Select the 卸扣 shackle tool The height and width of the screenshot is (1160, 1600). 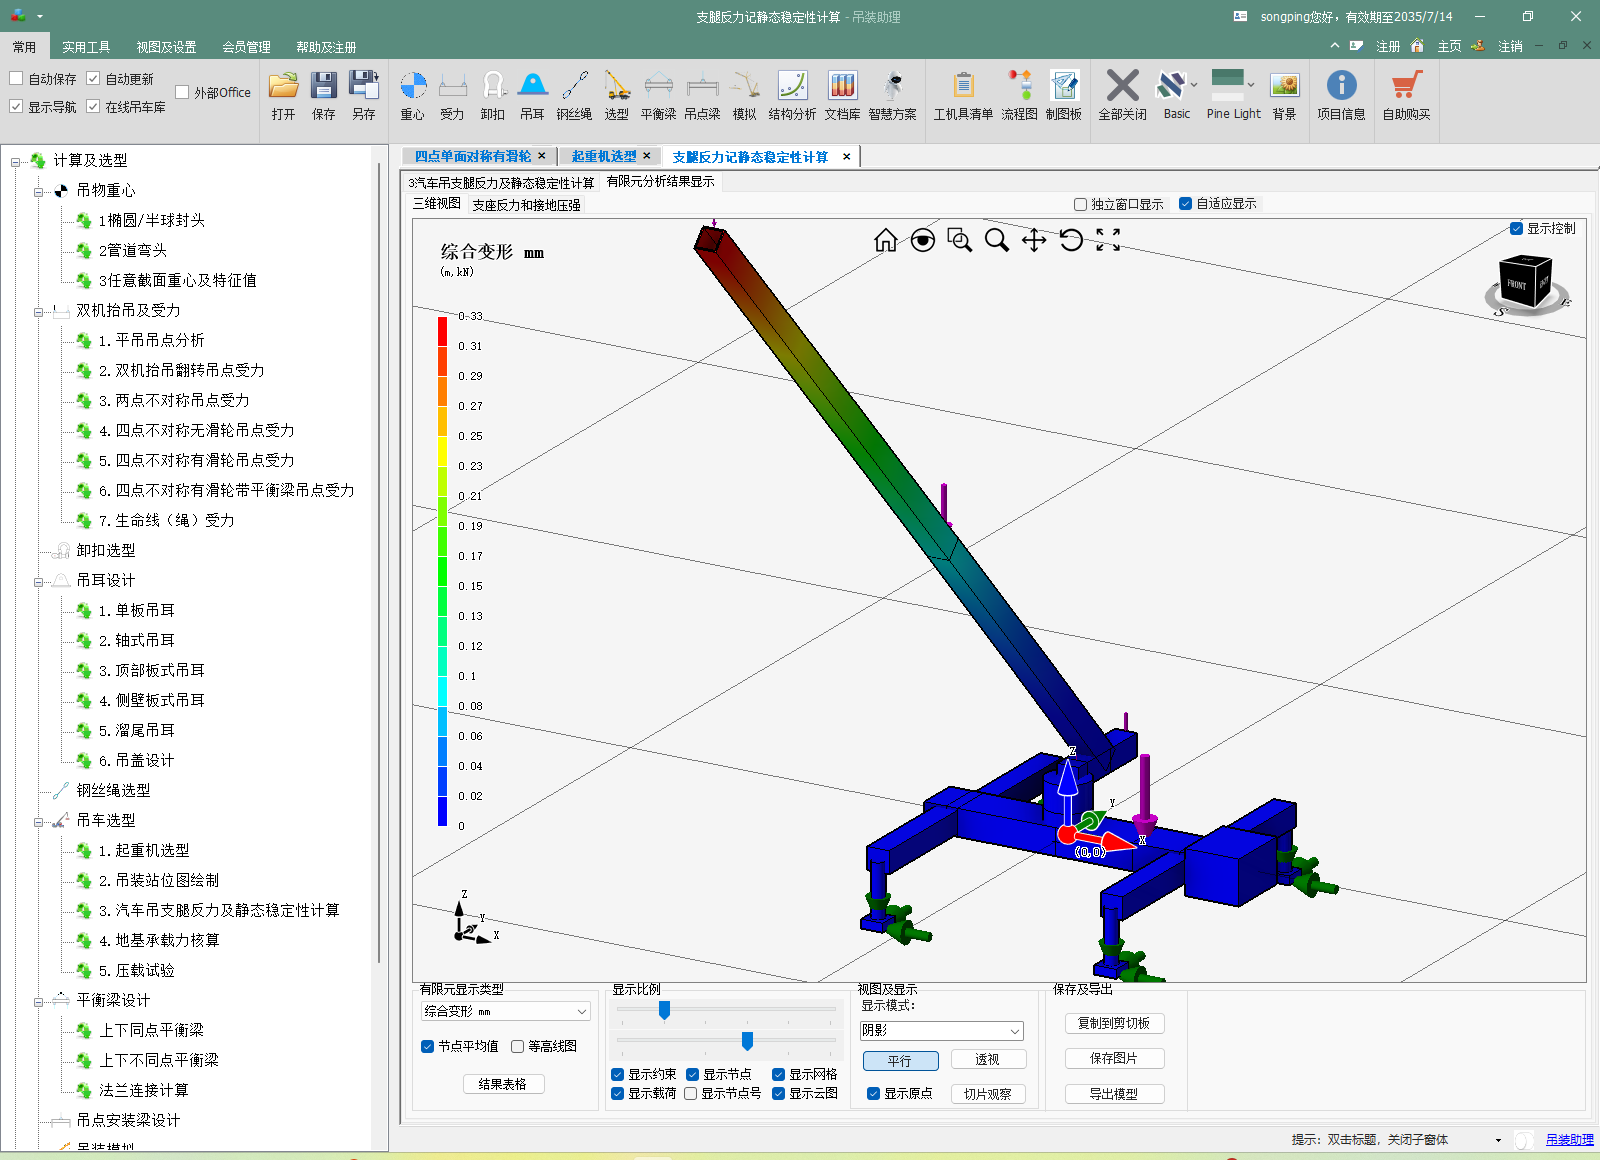coord(493,96)
